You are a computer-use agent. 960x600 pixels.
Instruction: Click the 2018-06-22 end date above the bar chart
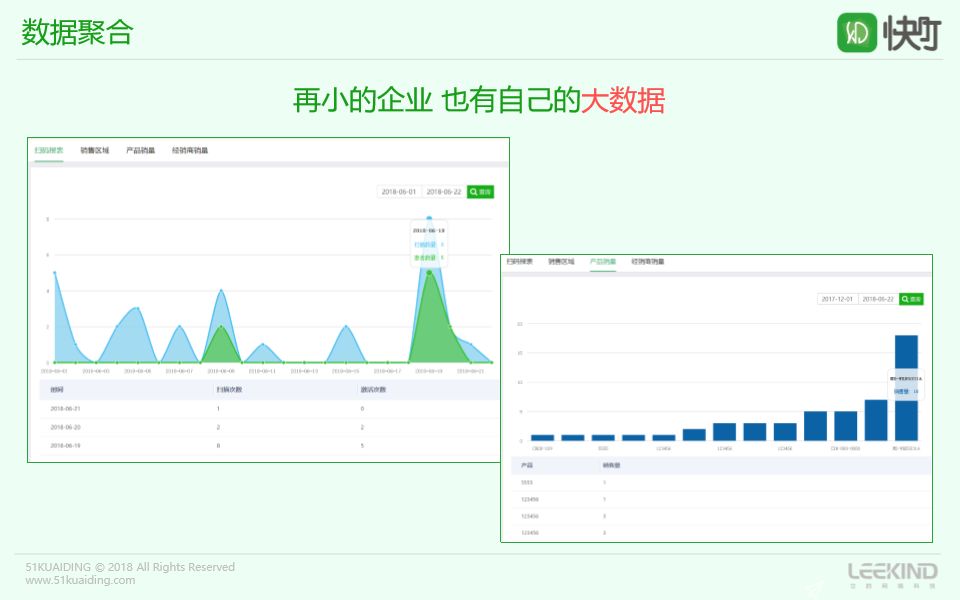878,299
